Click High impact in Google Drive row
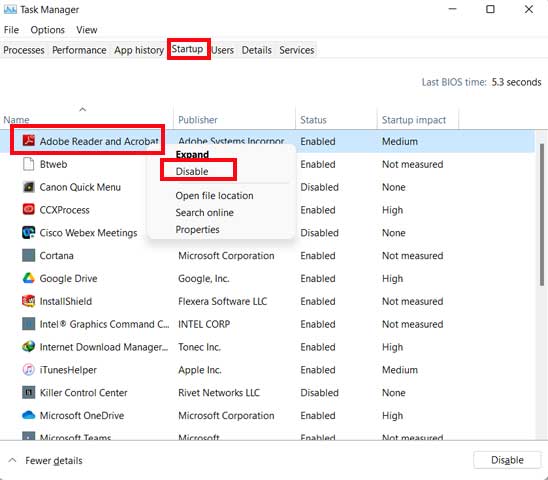548x480 pixels. (392, 278)
